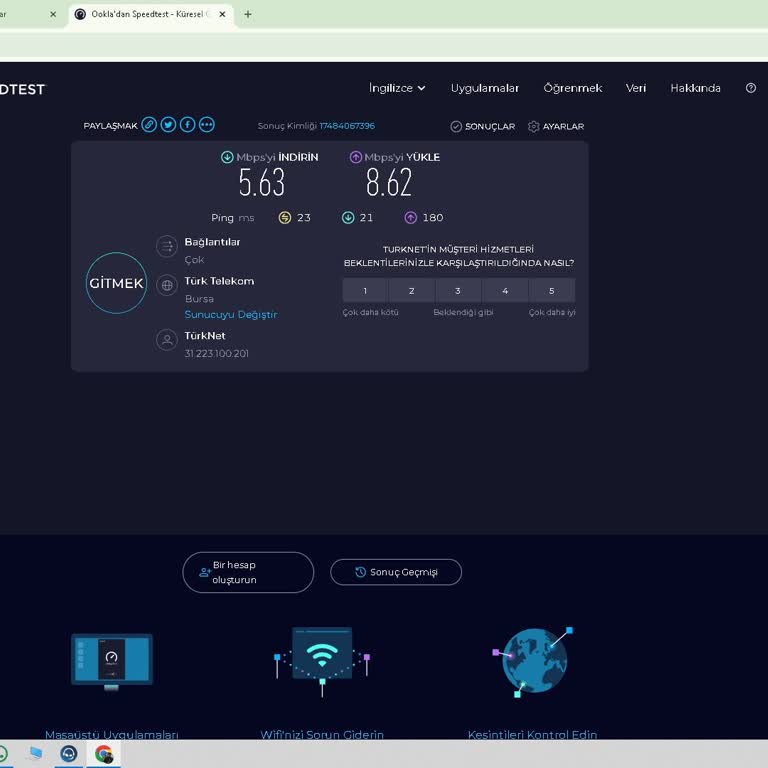This screenshot has width=768, height=768.
Task: Open the blue computer taskbar icon
Action: (36, 753)
